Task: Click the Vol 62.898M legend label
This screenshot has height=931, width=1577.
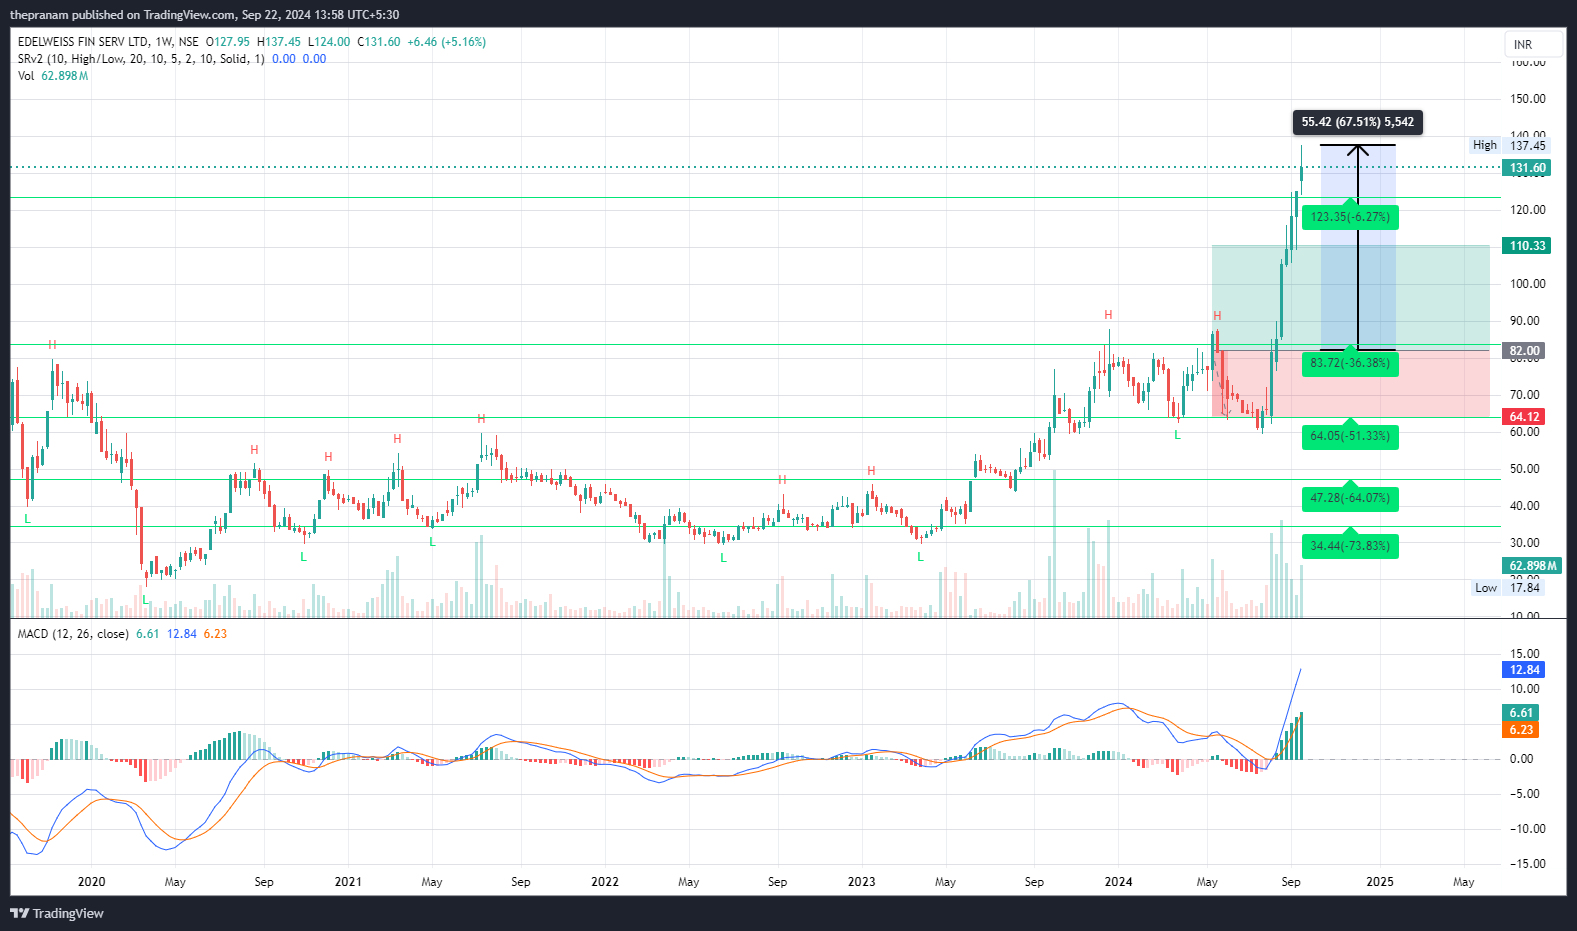Action: coord(53,76)
